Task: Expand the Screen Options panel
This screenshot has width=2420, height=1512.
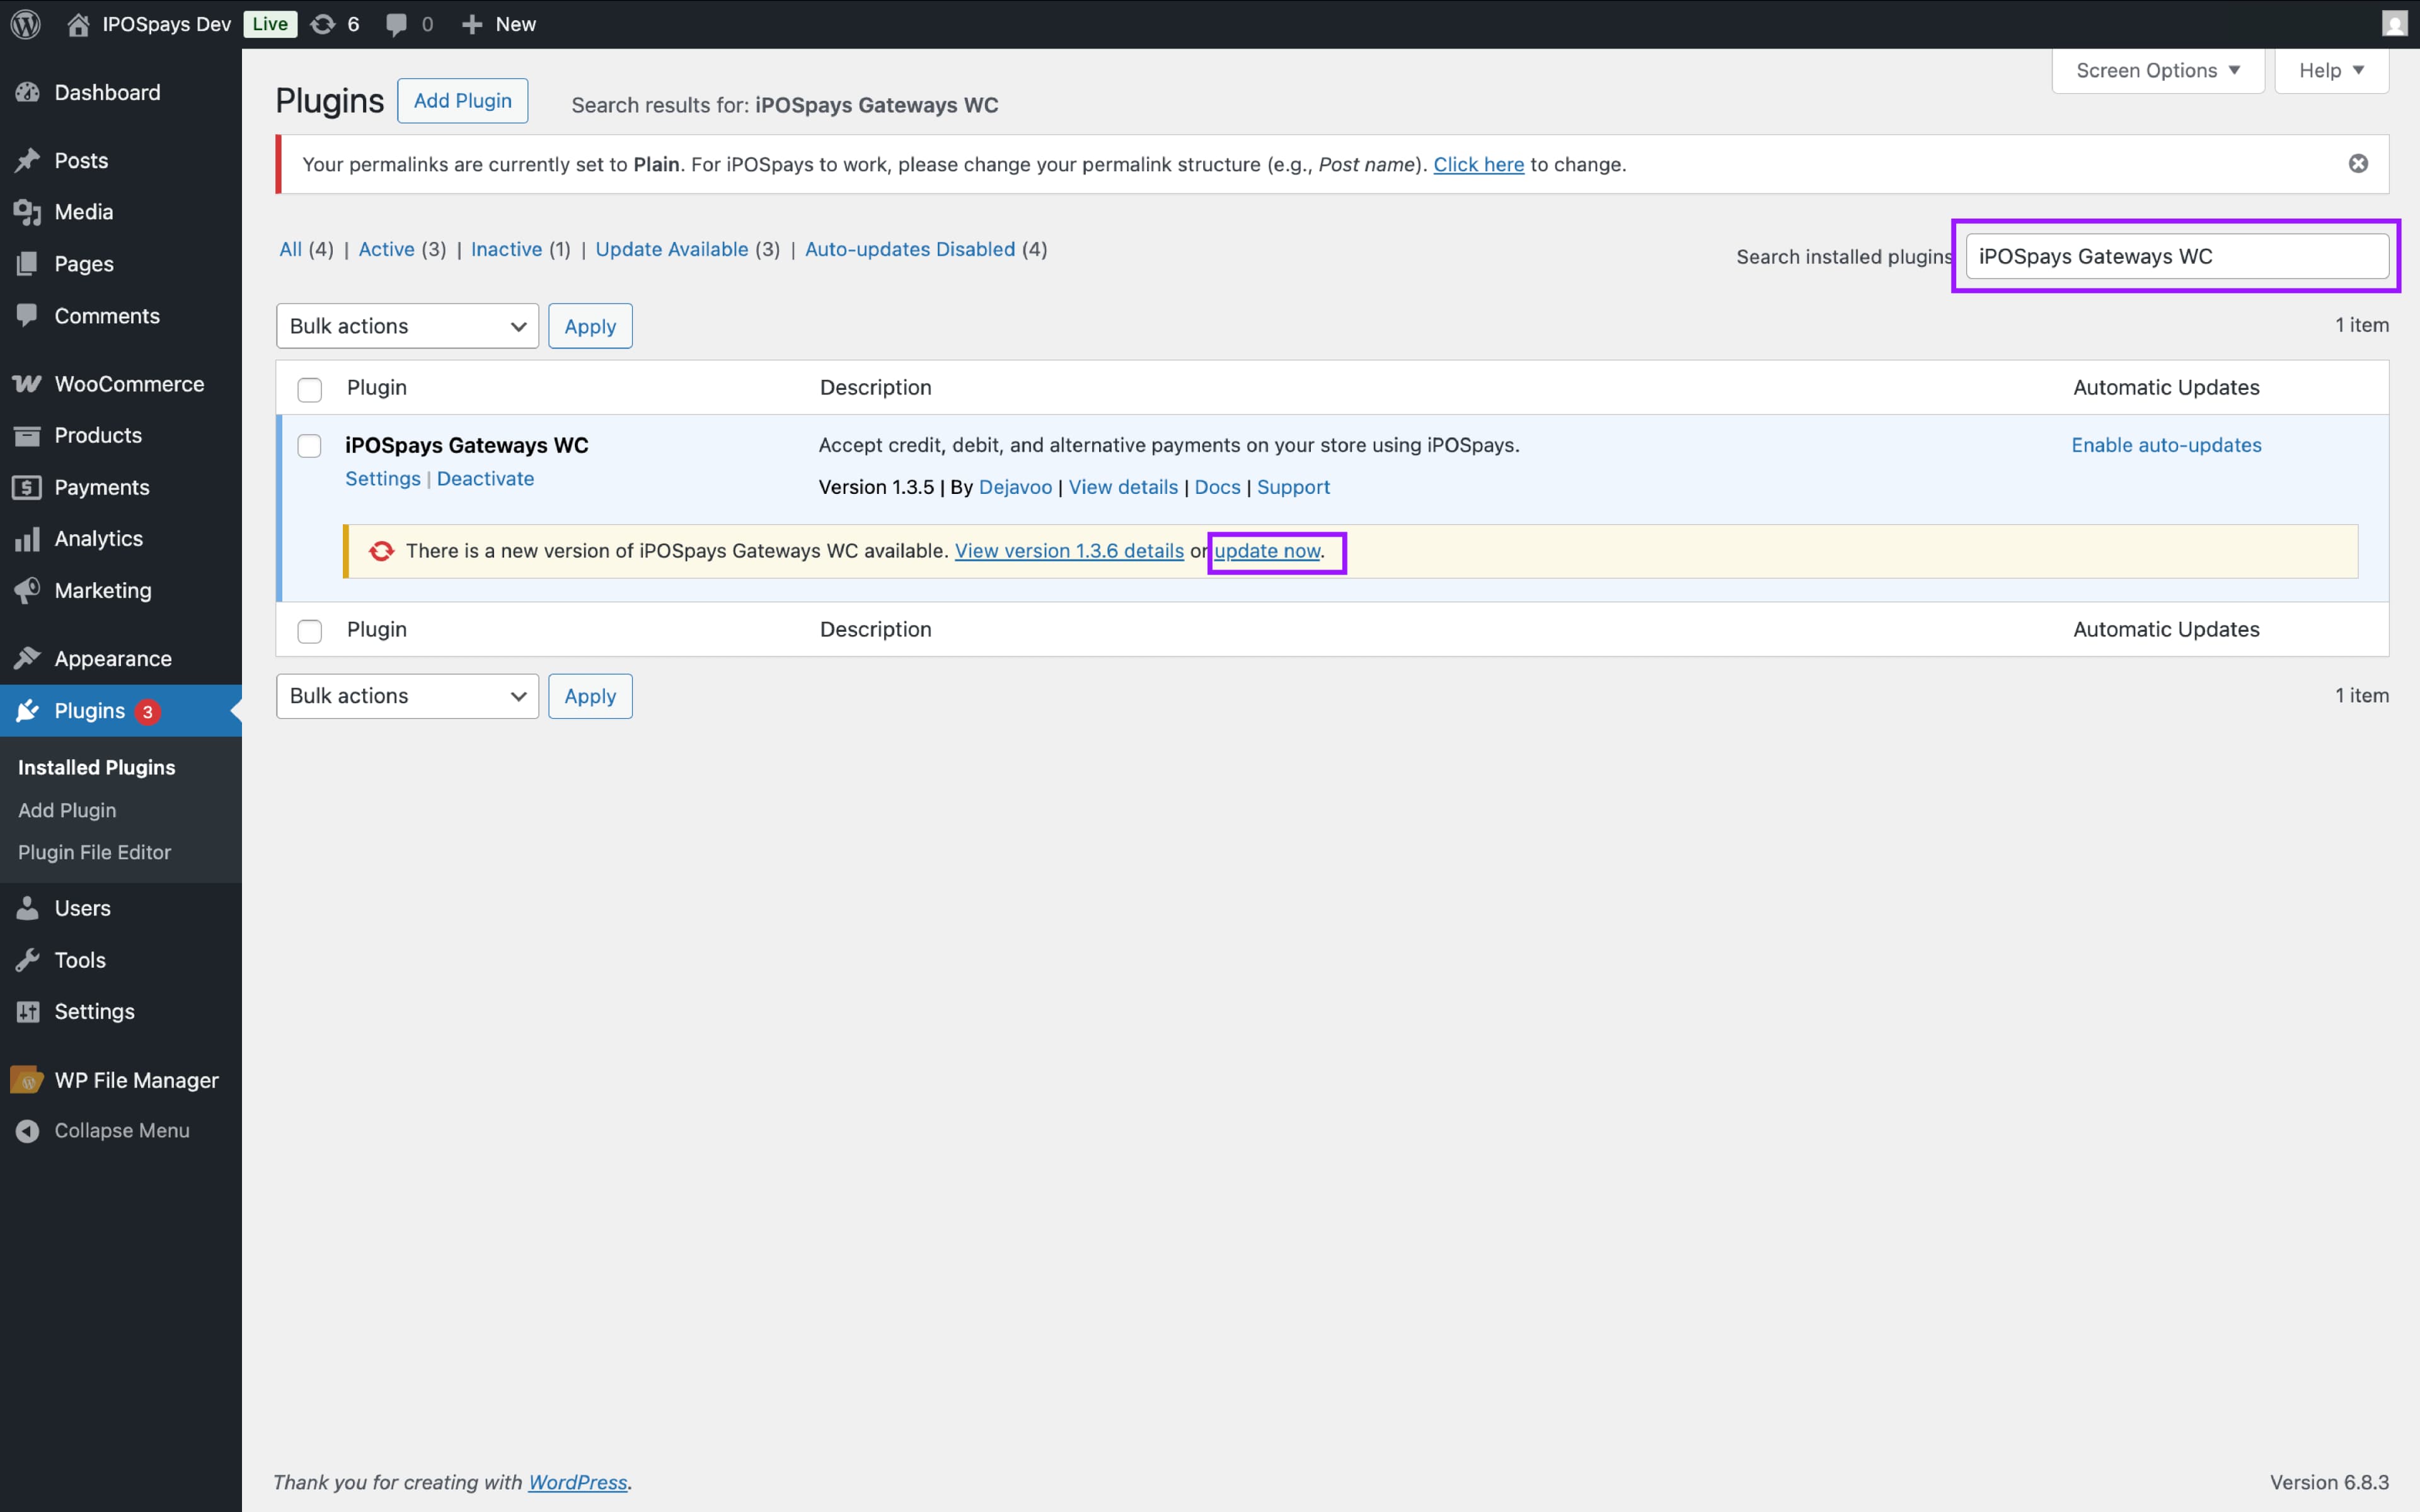Action: (2157, 71)
